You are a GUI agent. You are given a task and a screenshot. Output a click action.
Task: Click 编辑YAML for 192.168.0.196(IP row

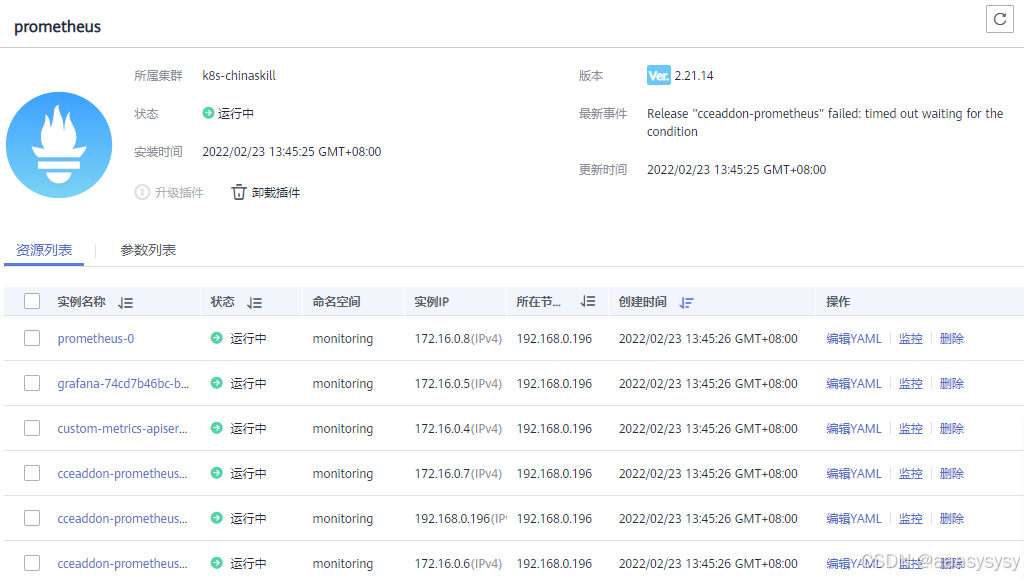(854, 519)
